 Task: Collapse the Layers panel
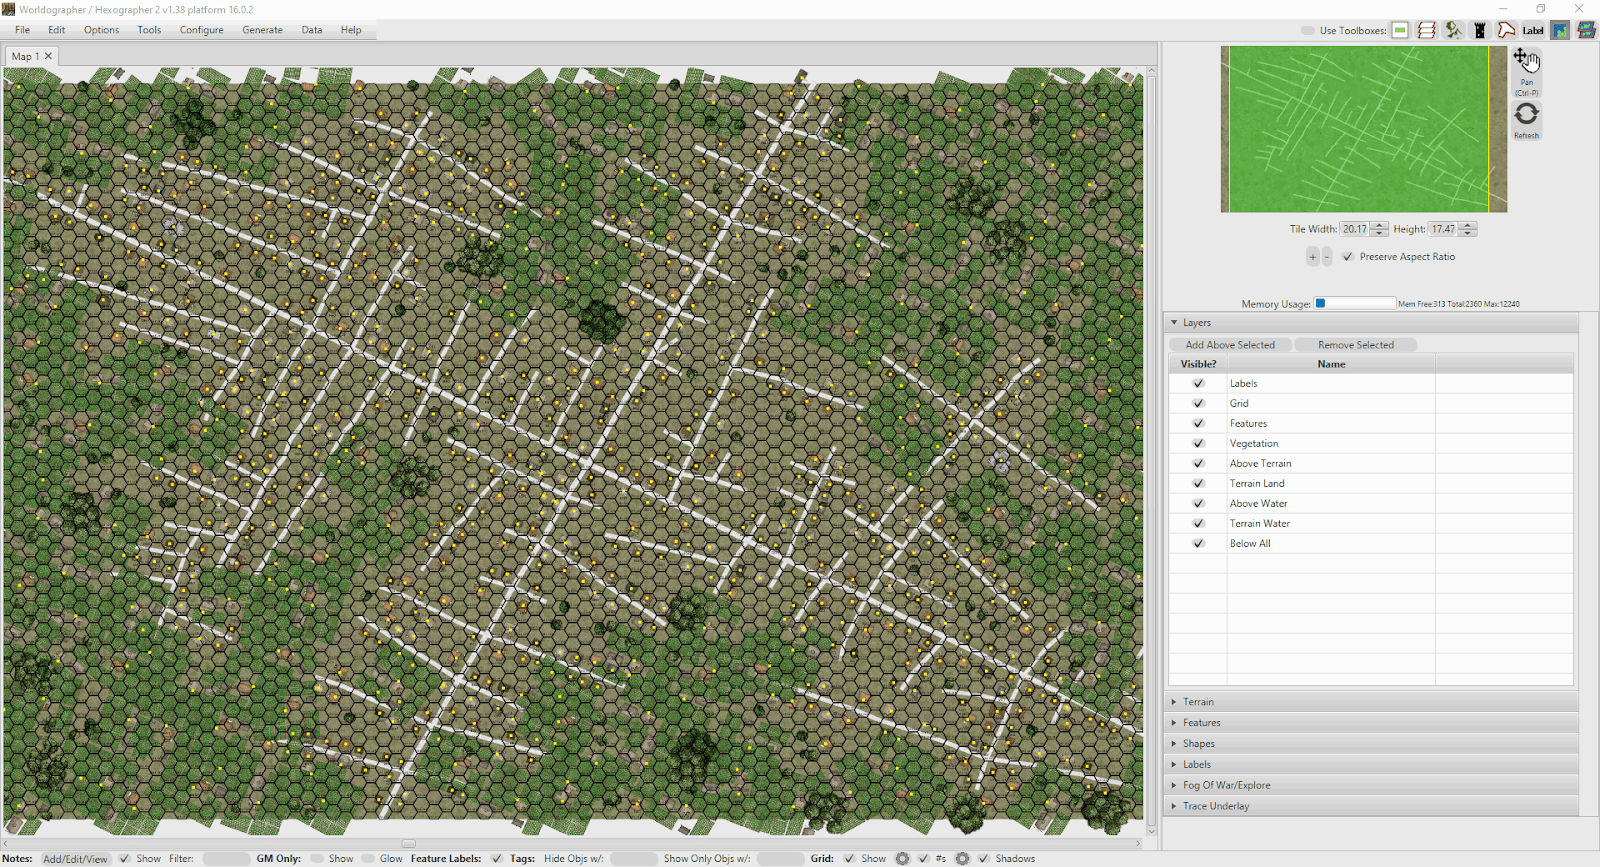coord(1371,323)
